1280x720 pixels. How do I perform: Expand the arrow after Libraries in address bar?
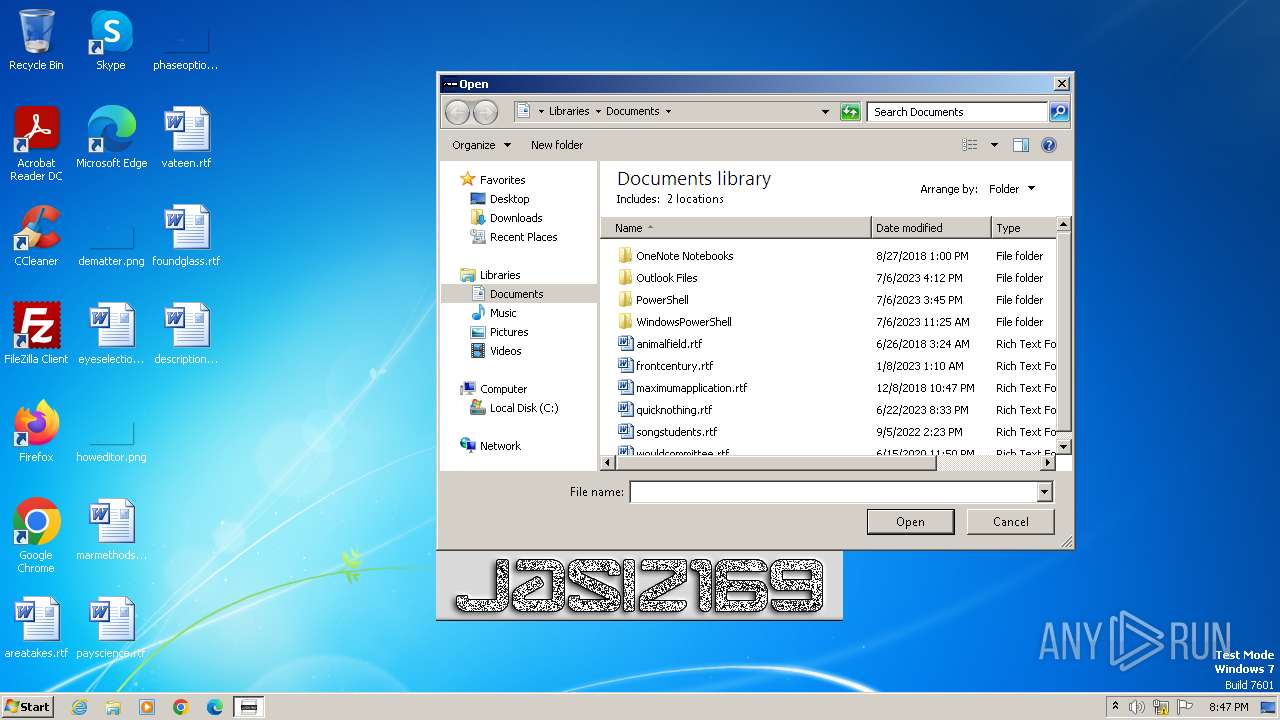[x=598, y=112]
